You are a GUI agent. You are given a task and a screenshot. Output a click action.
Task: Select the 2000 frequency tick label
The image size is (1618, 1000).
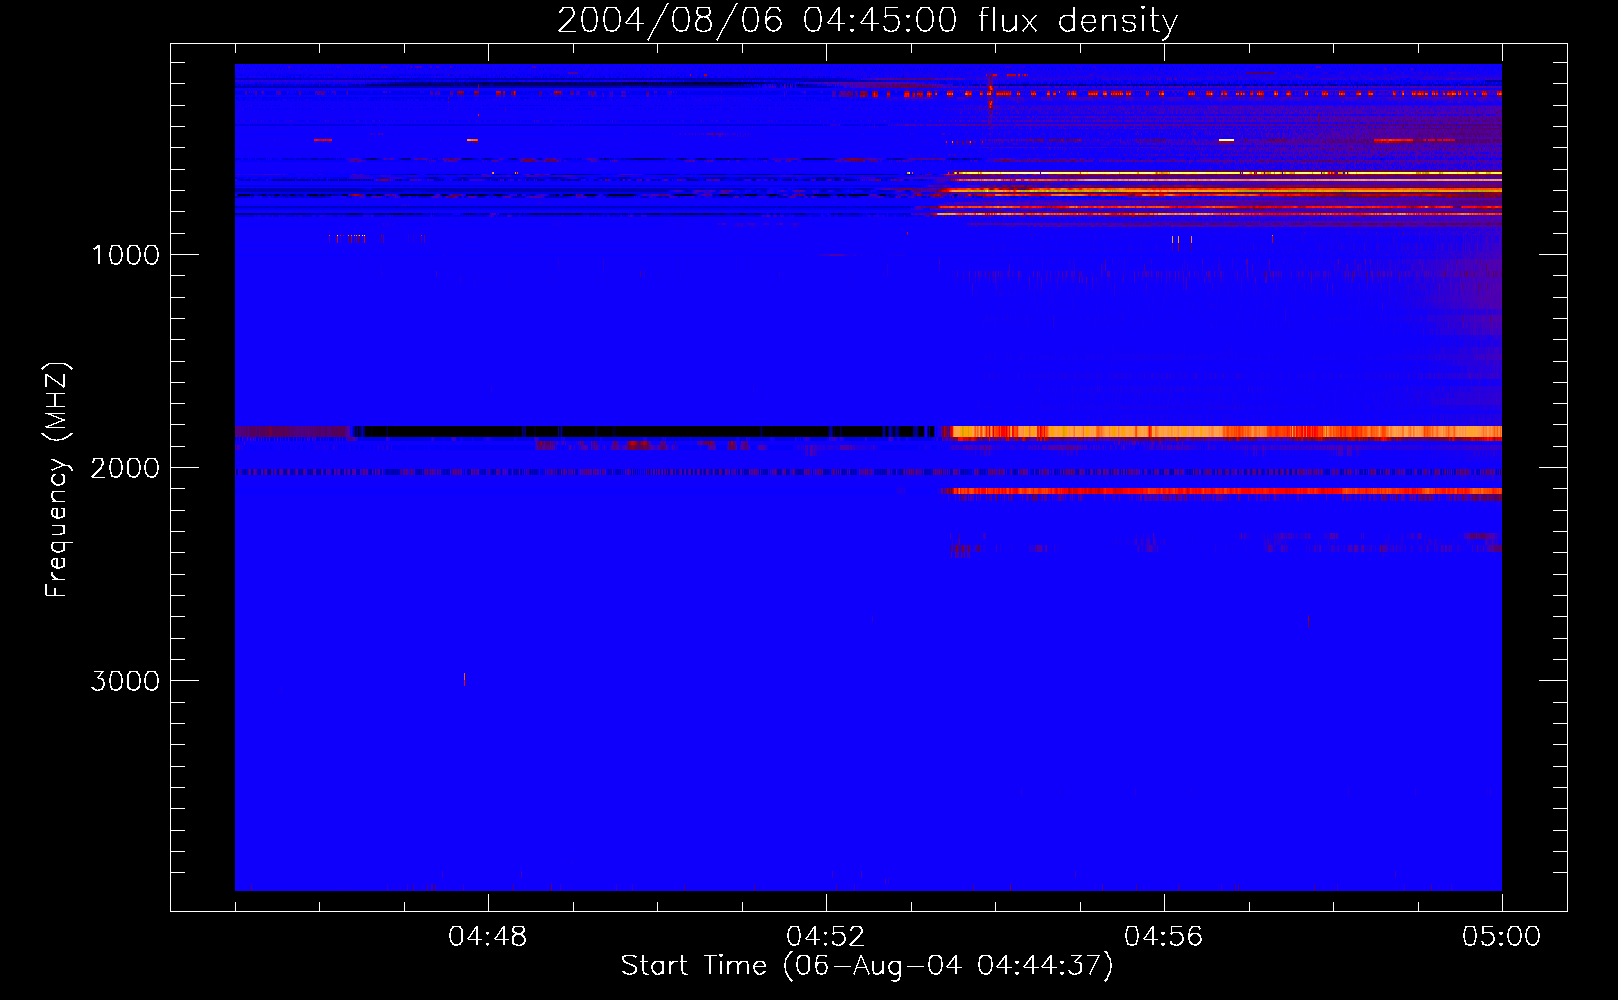coord(125,468)
